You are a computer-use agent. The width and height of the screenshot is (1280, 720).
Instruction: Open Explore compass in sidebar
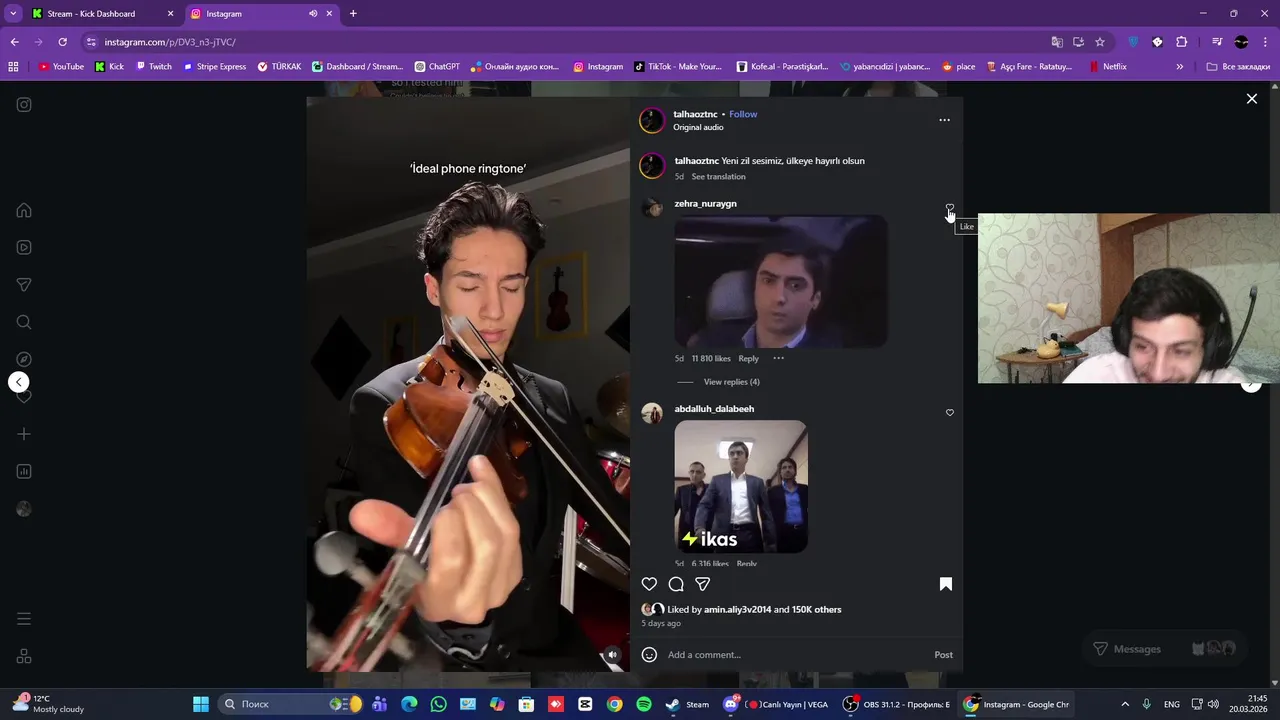(x=24, y=359)
